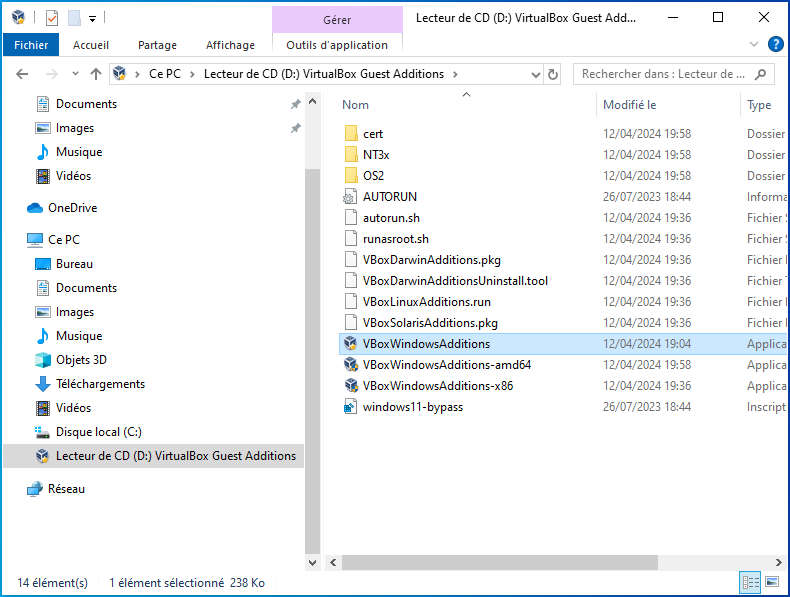Go up one folder level arrow
This screenshot has height=597, width=790.
click(96, 74)
